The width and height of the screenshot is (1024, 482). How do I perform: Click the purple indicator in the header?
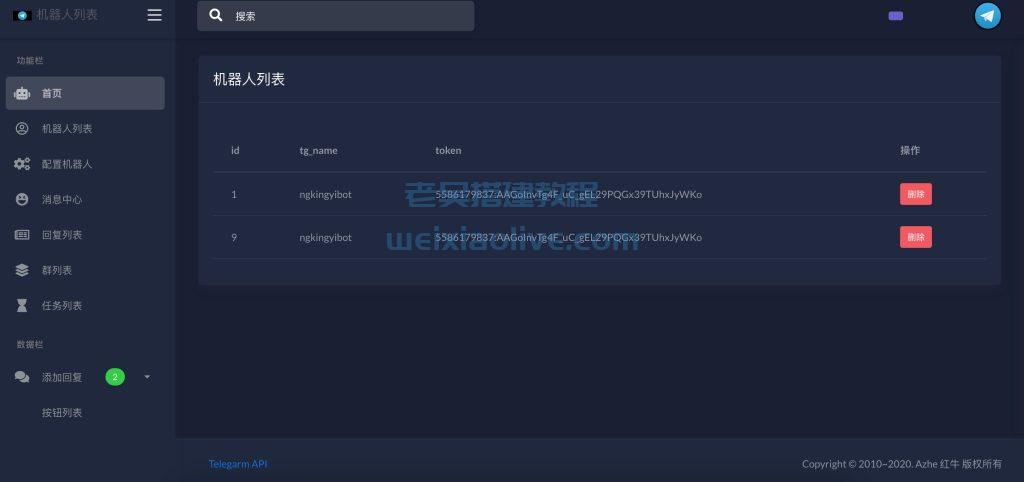coord(895,16)
